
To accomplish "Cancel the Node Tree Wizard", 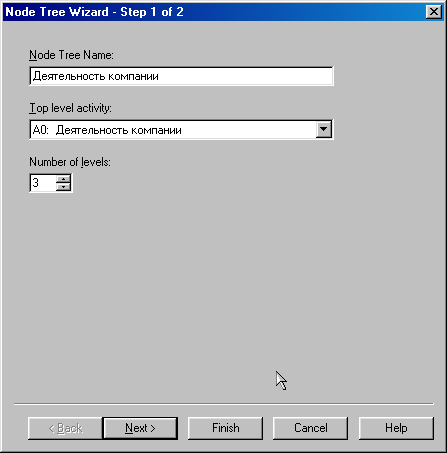I will pyautogui.click(x=310, y=428).
